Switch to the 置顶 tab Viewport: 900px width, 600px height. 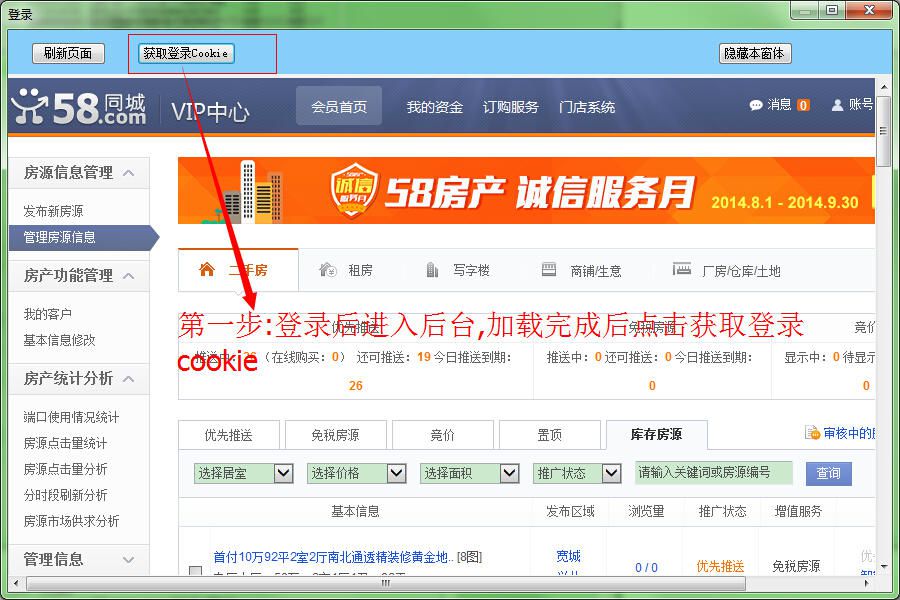point(550,435)
